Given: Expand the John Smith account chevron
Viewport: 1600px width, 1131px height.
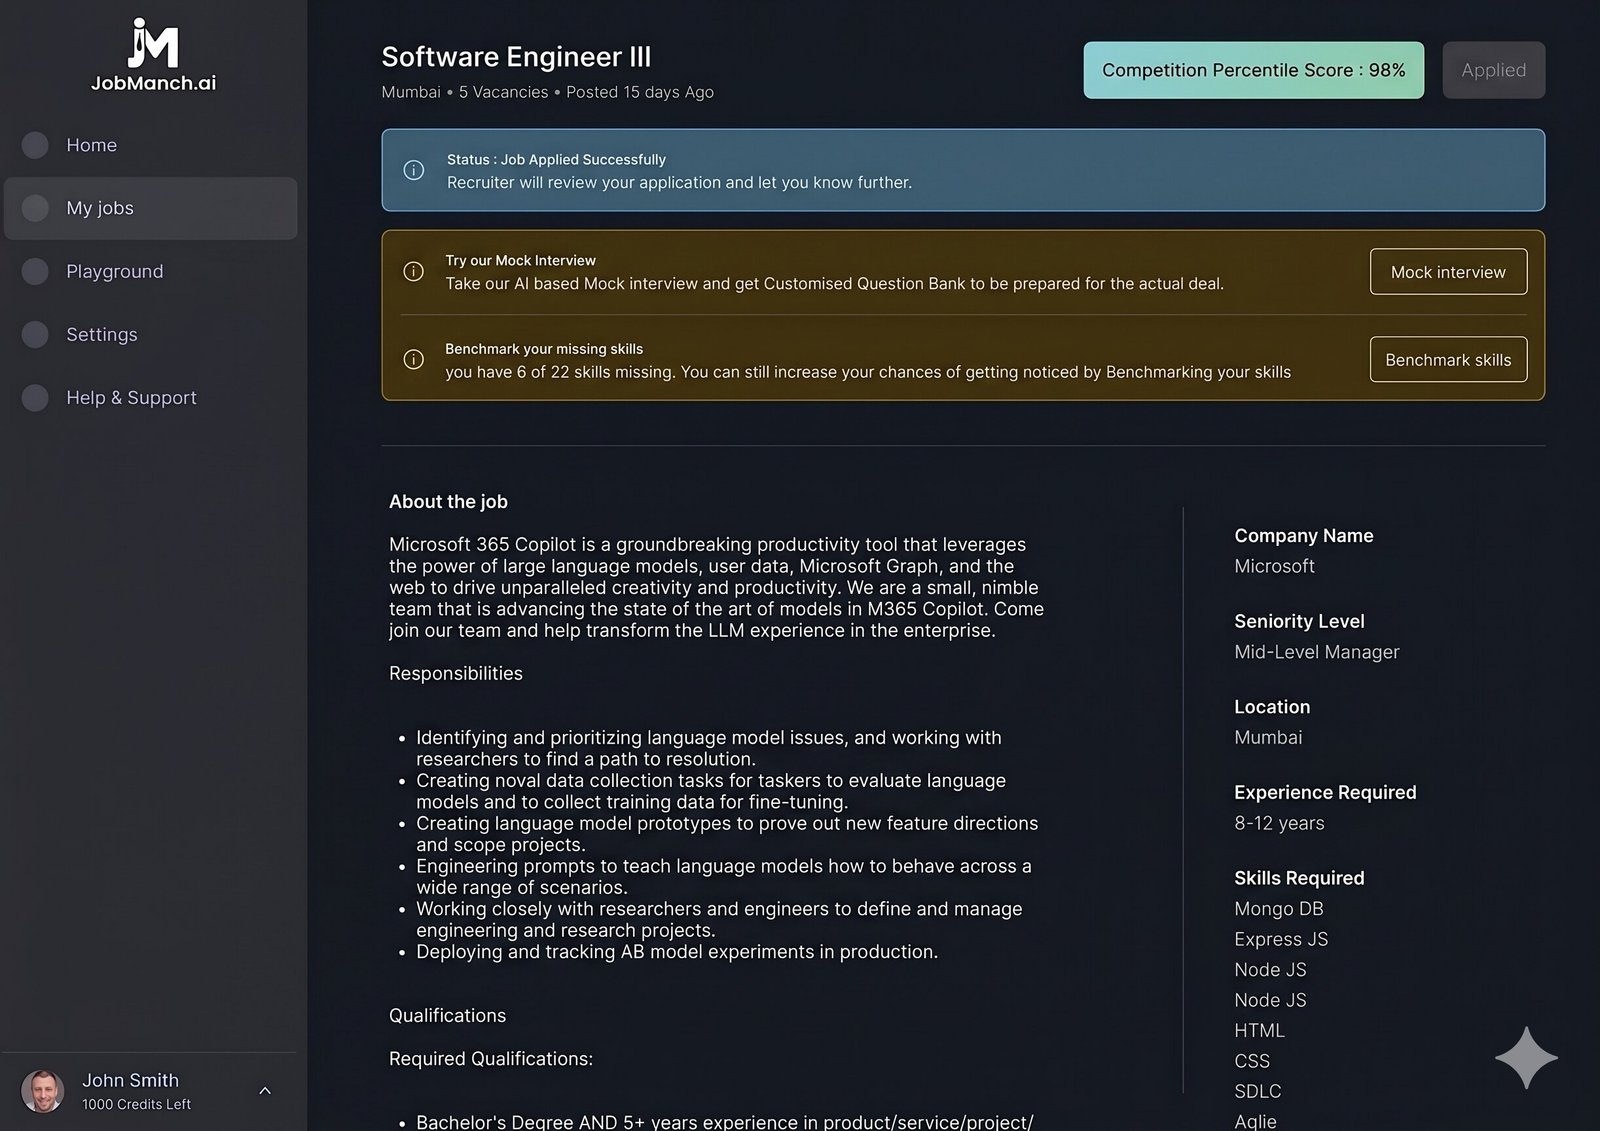Looking at the screenshot, I should click(x=265, y=1090).
